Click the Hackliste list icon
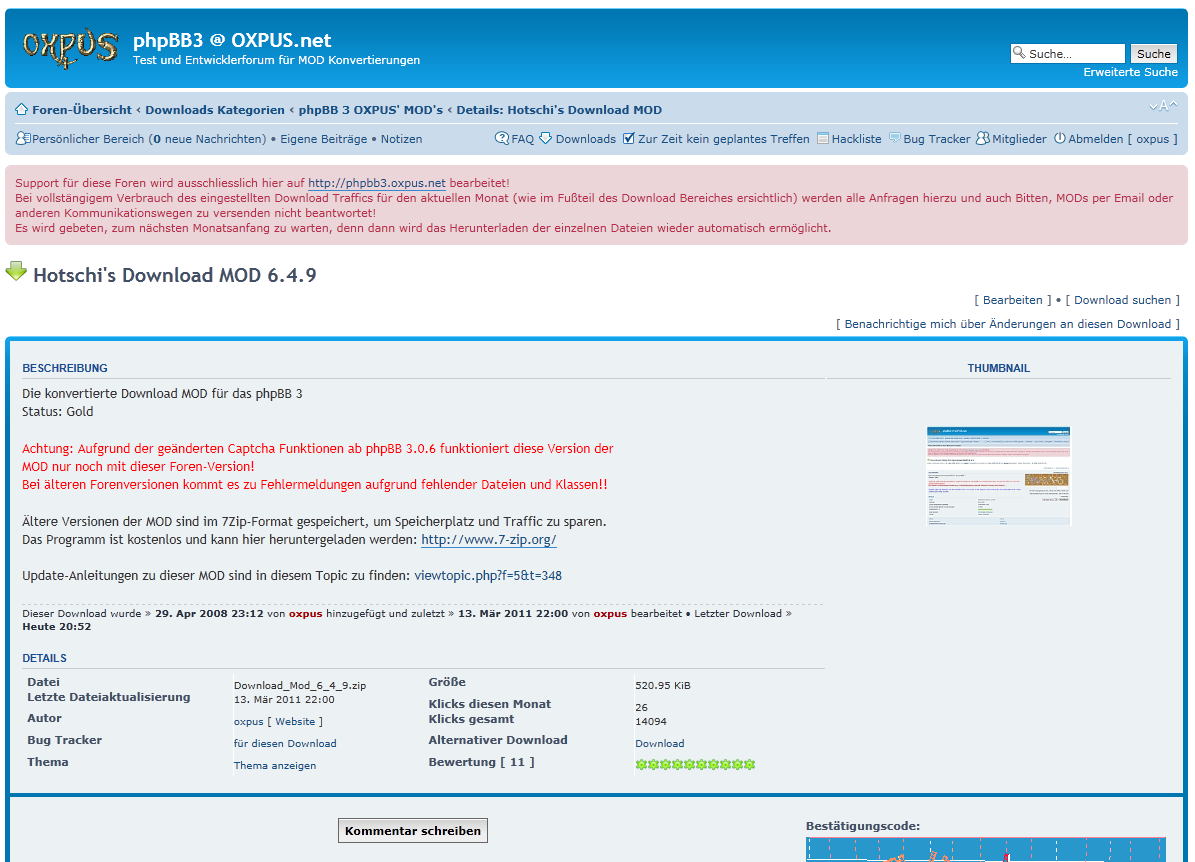 pyautogui.click(x=823, y=139)
